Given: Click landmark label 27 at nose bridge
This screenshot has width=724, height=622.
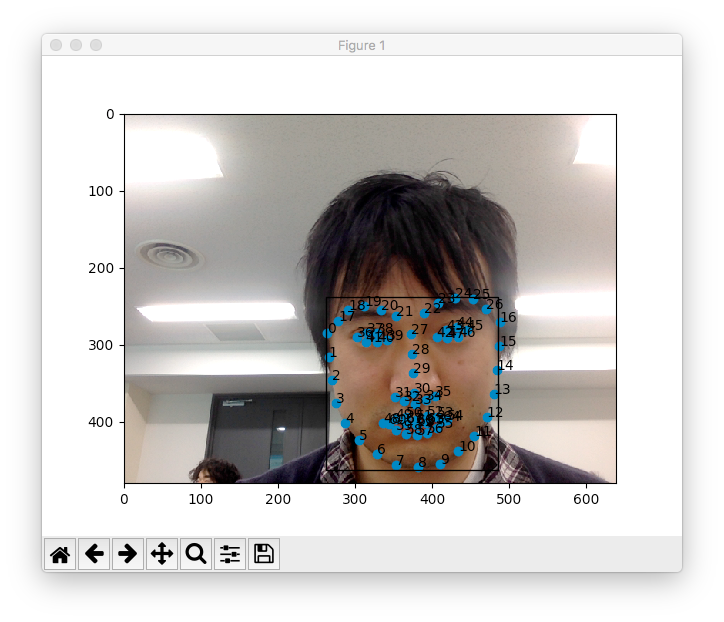Looking at the screenshot, I should click(x=419, y=329).
